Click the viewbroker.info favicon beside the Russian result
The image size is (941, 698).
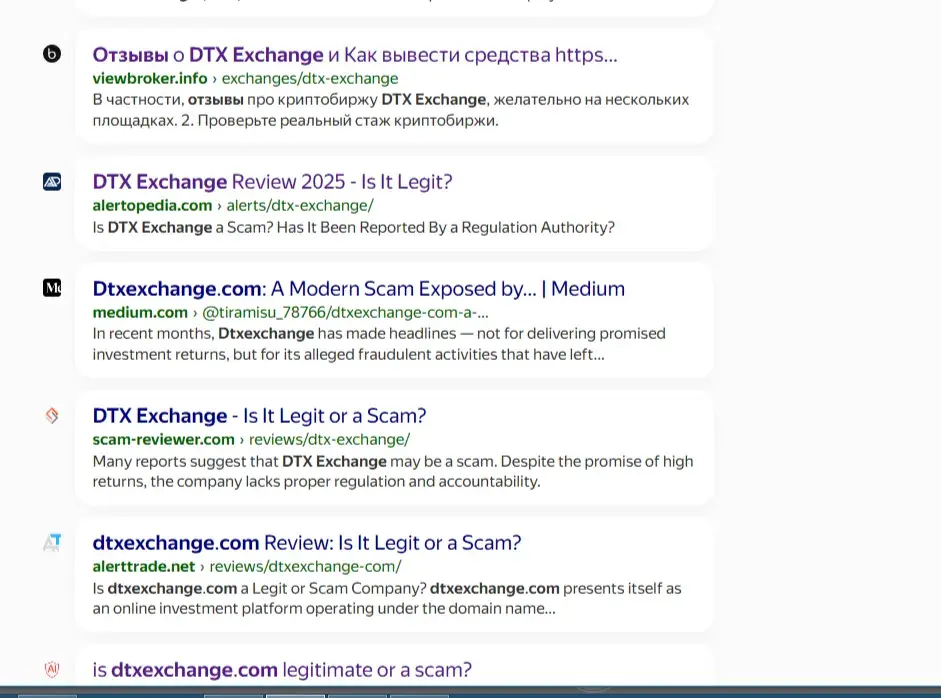point(52,54)
